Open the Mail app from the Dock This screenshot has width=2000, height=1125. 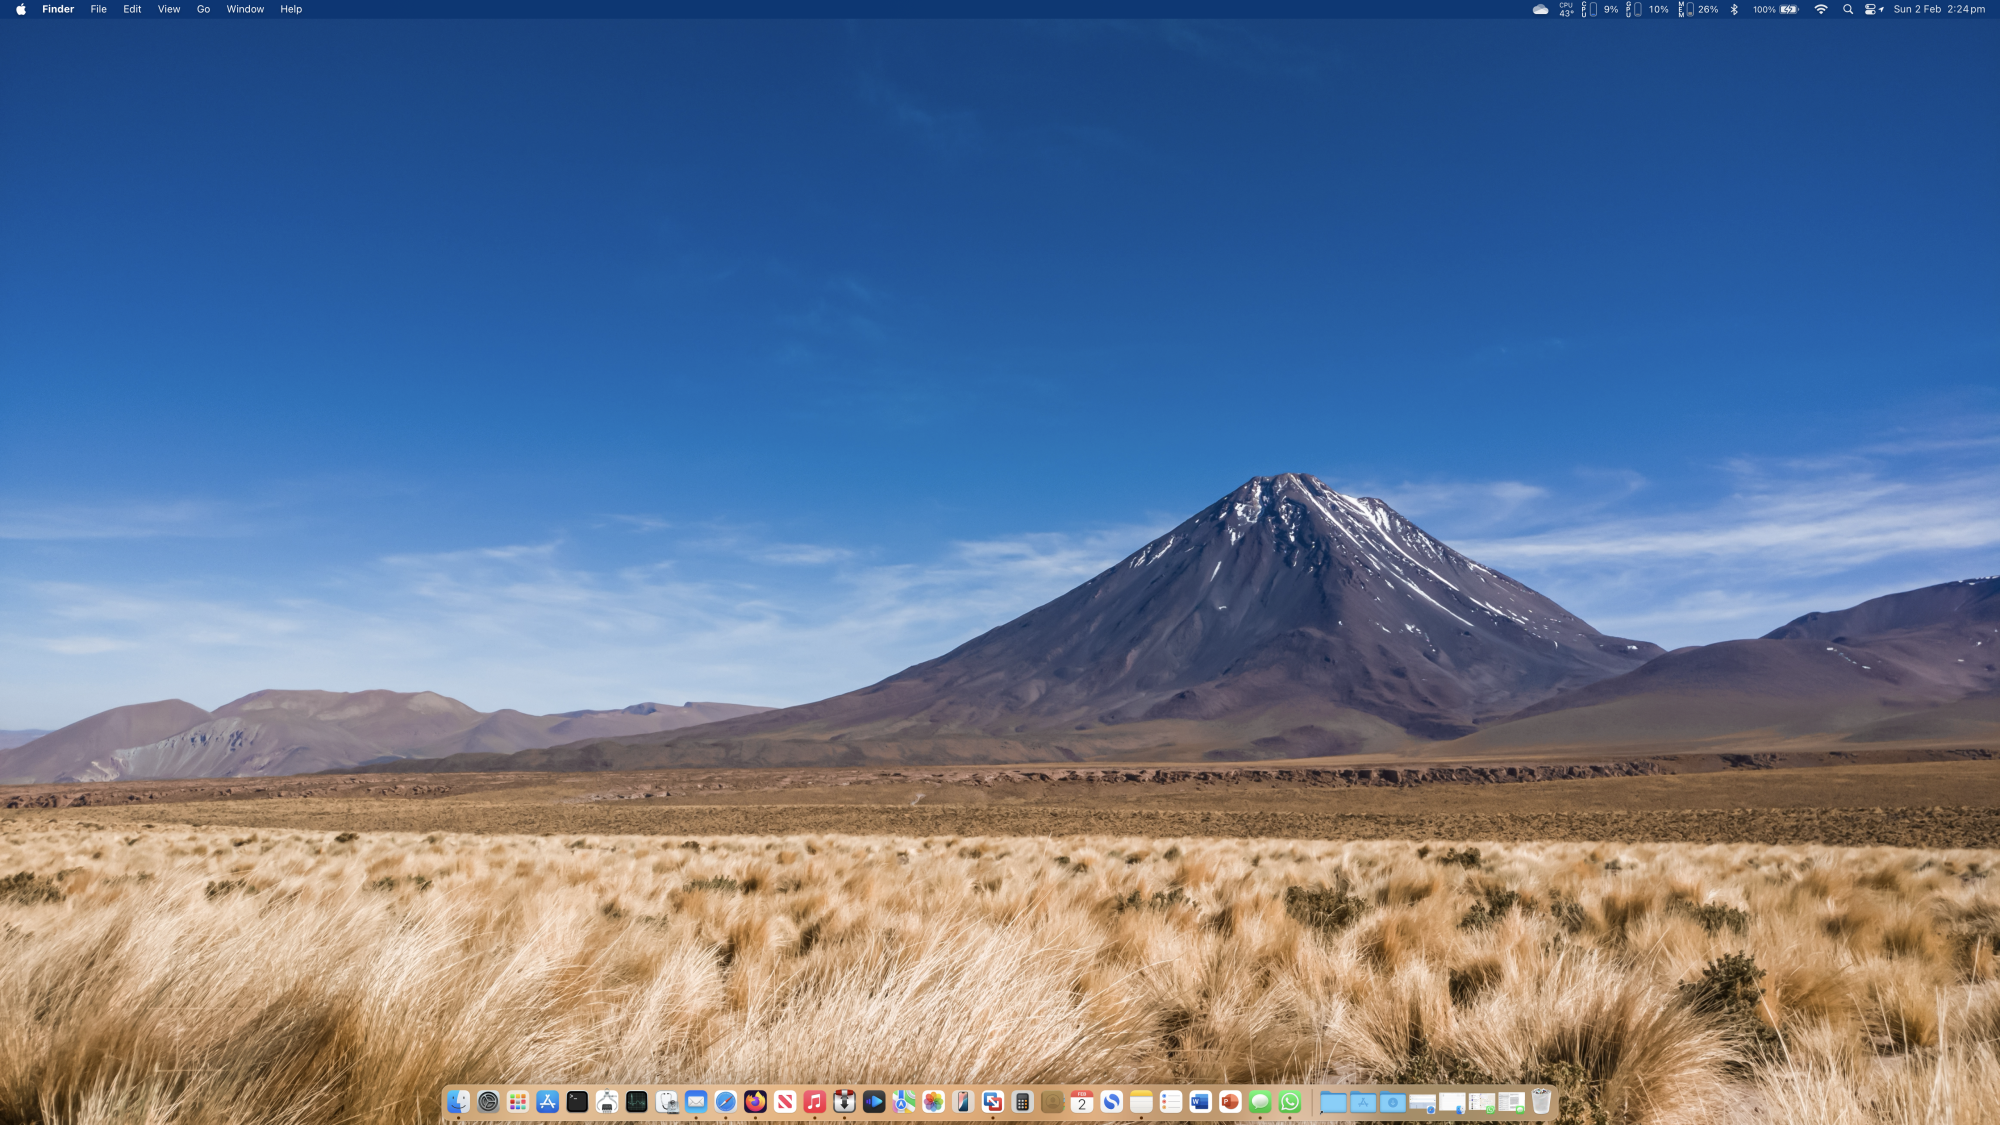[x=697, y=1102]
